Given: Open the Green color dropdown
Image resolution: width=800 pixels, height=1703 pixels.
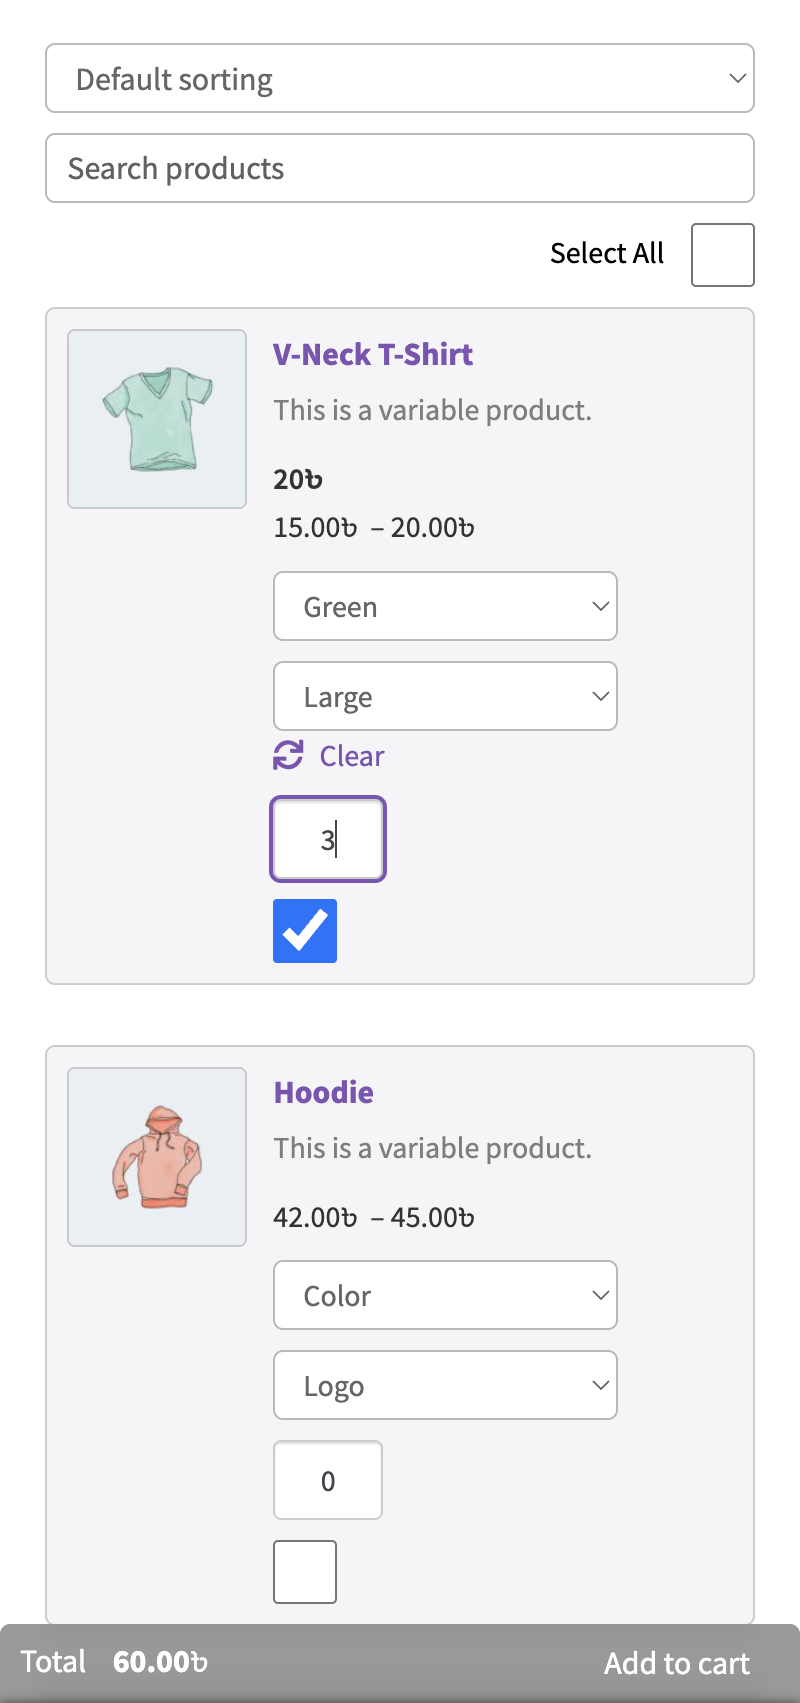Looking at the screenshot, I should pos(445,606).
